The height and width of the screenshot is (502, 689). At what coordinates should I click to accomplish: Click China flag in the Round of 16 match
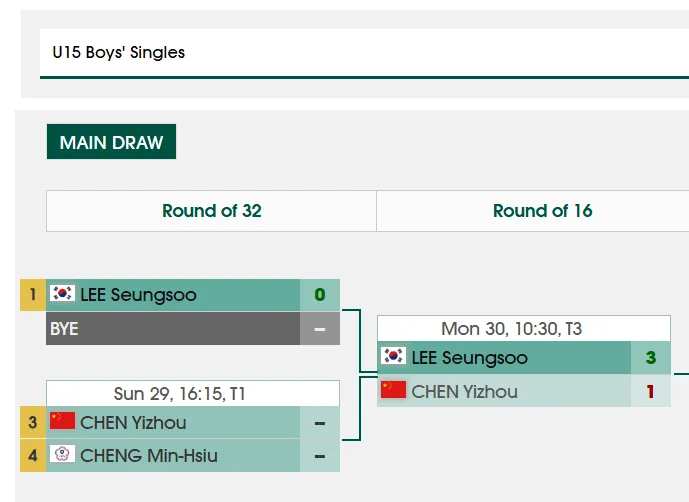pos(393,390)
